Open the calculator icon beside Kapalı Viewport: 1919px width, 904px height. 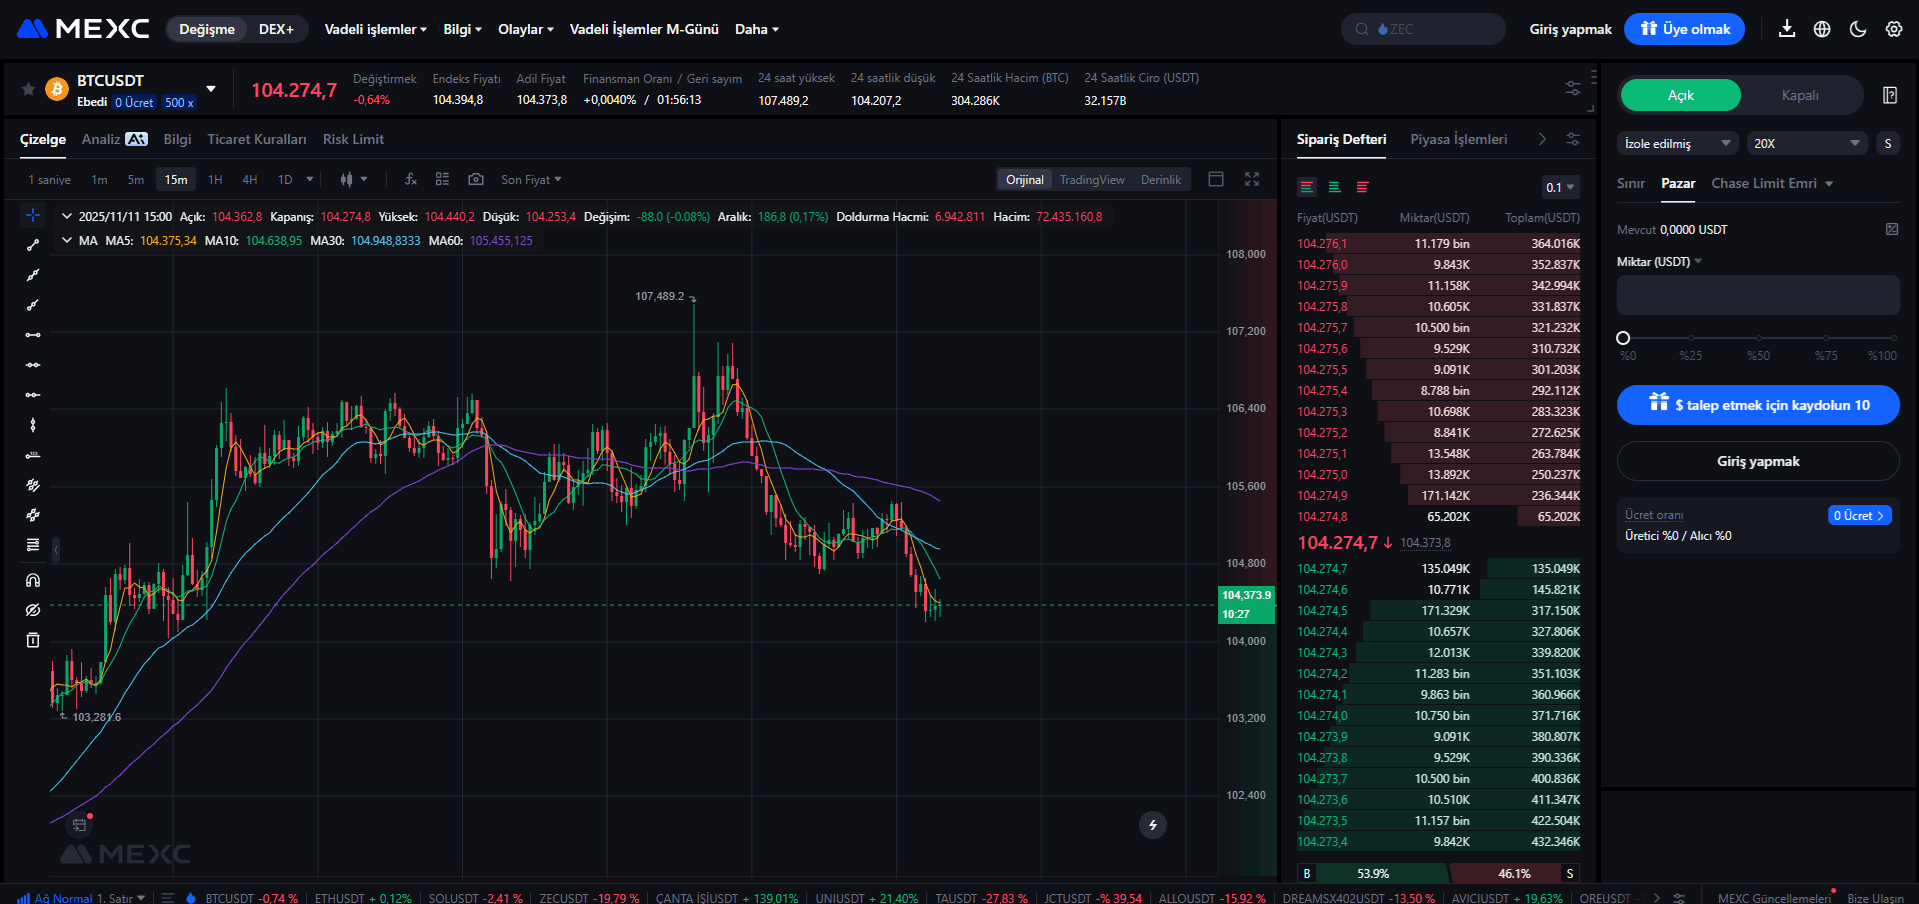pos(1890,95)
